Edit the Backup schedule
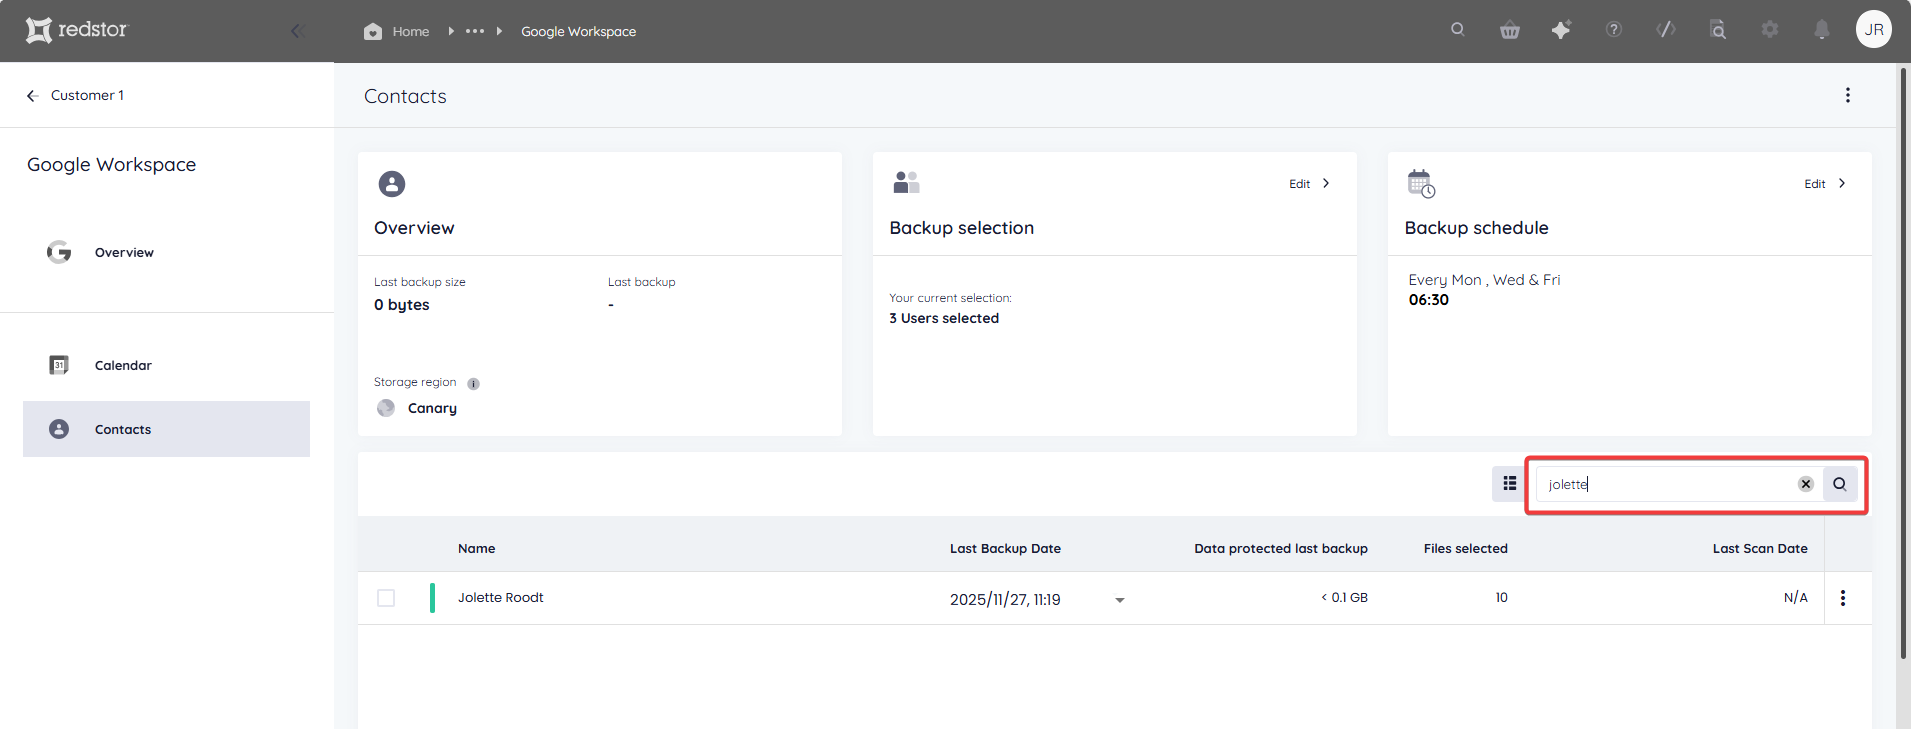Image resolution: width=1911 pixels, height=729 pixels. pos(1825,184)
